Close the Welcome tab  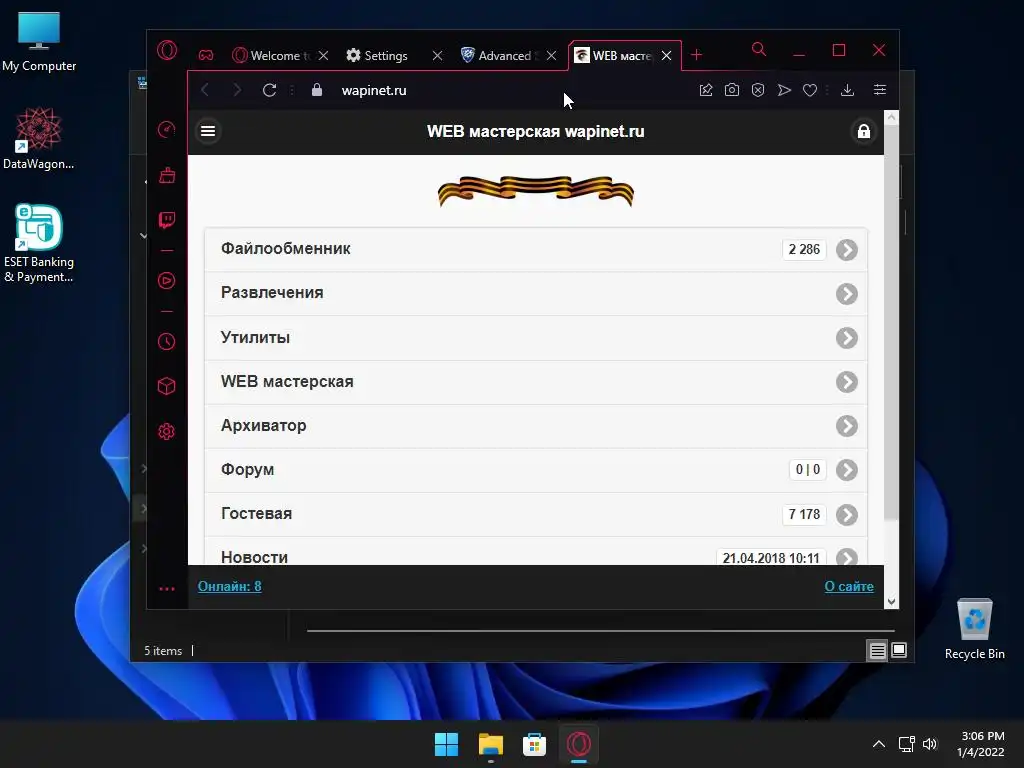pos(323,56)
